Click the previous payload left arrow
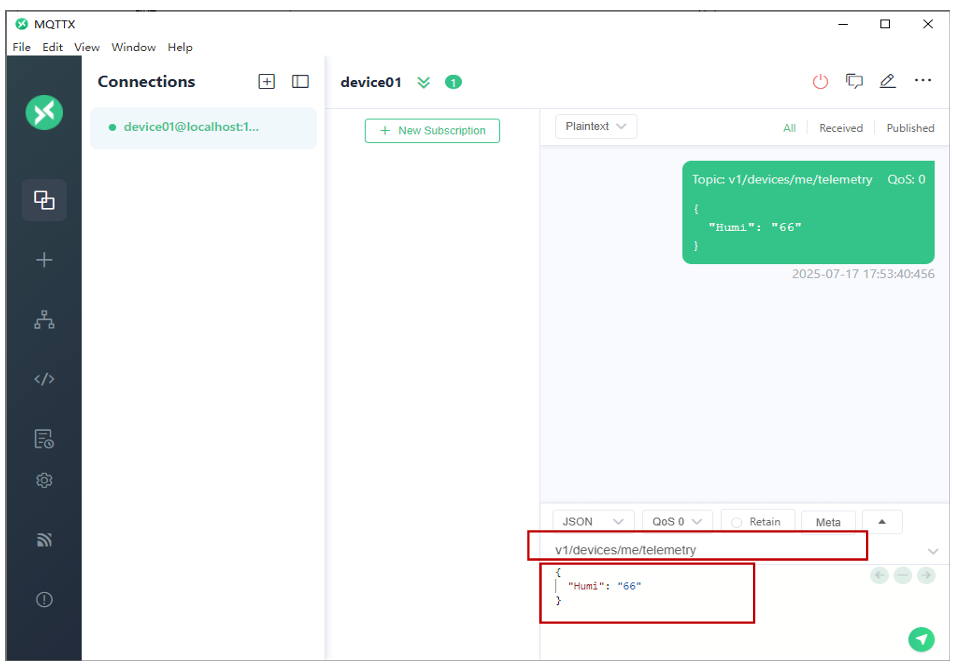This screenshot has width=962, height=671. (879, 575)
